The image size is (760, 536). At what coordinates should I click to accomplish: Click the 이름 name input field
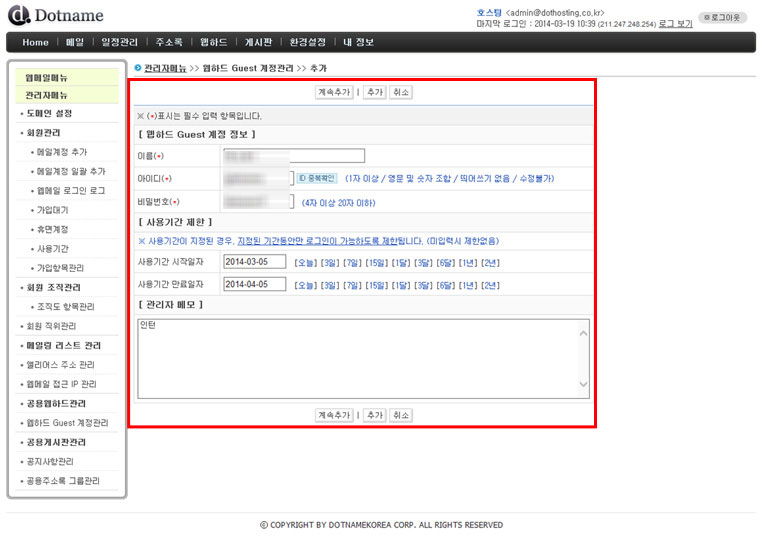pos(293,156)
